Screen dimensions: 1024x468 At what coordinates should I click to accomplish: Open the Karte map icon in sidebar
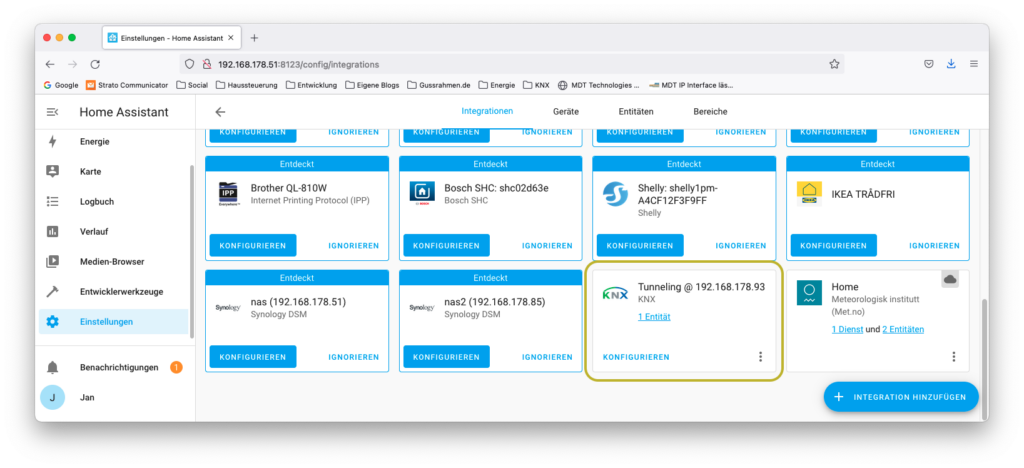(x=52, y=172)
